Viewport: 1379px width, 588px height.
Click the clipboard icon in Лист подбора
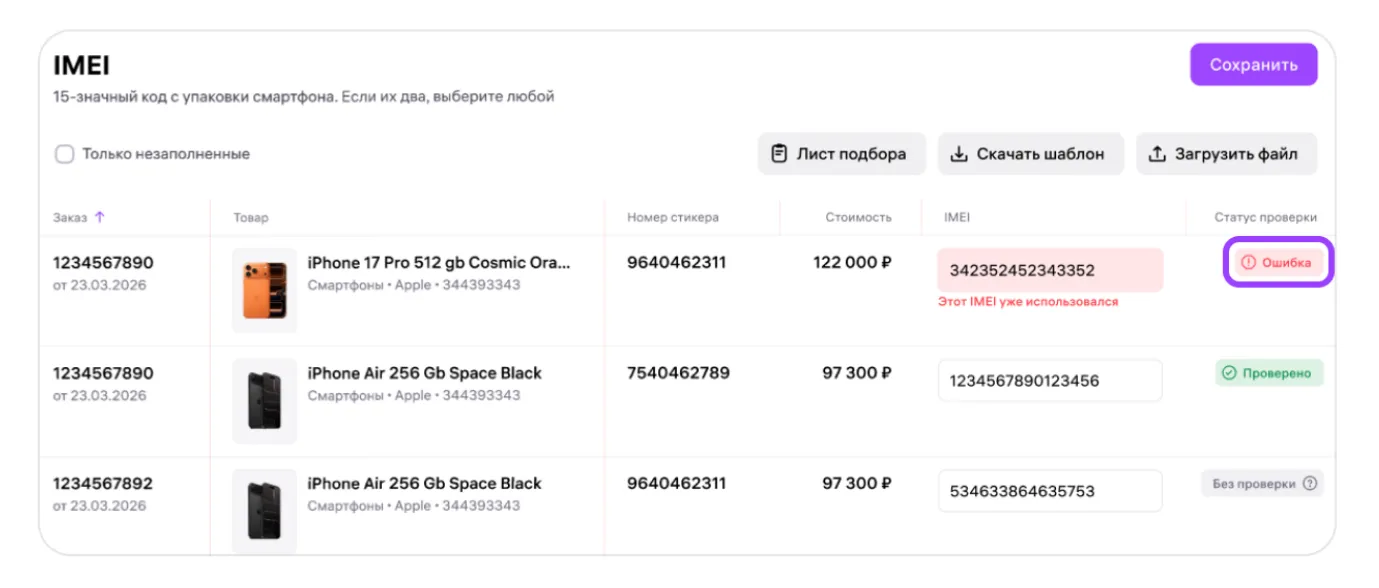click(x=779, y=154)
